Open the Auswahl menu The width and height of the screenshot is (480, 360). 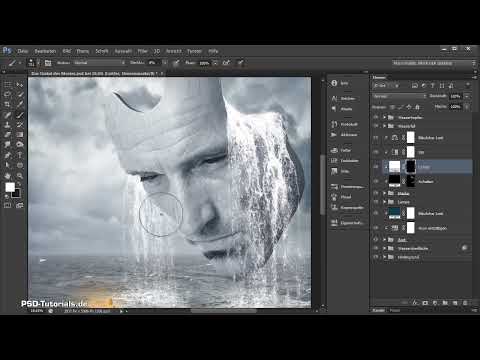coord(123,51)
